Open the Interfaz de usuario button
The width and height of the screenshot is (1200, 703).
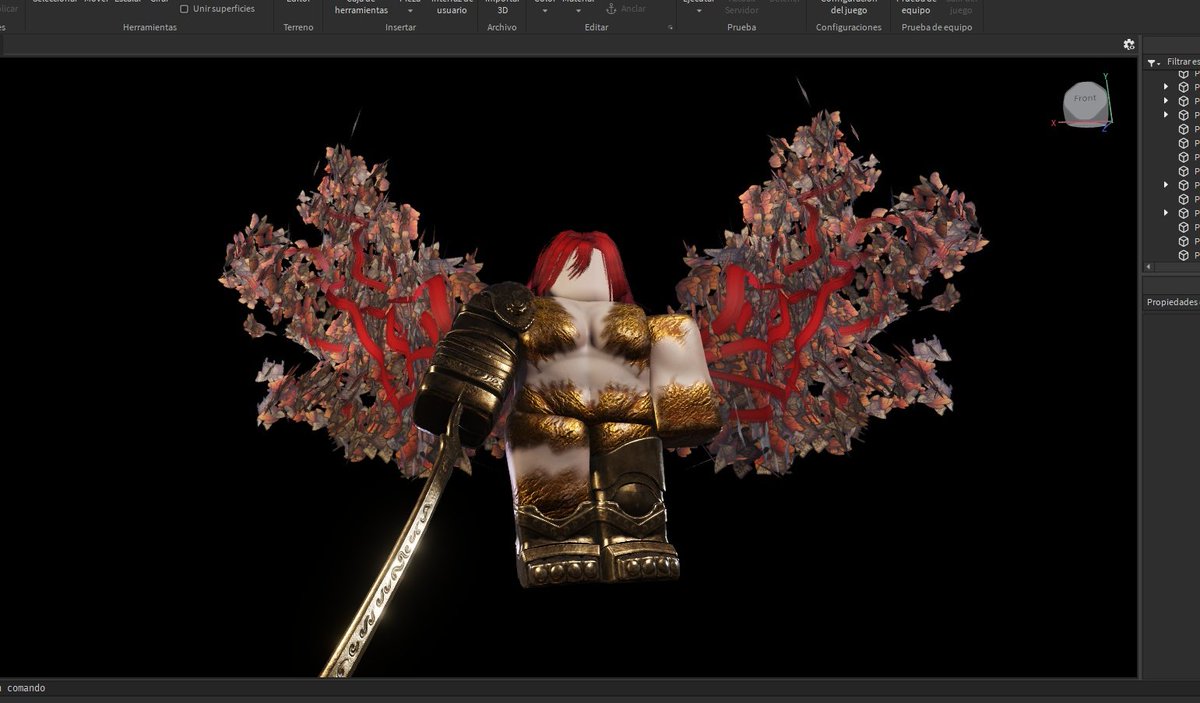(x=452, y=7)
